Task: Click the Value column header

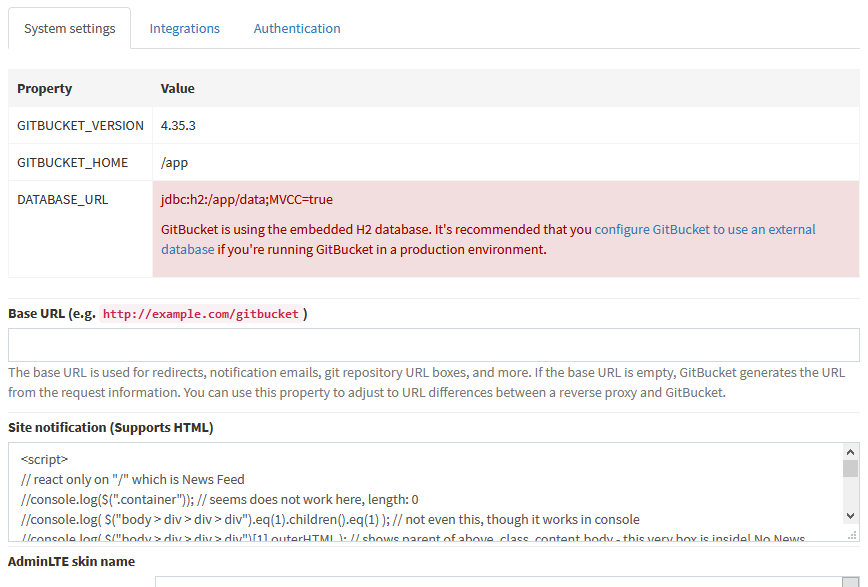Action: point(506,89)
